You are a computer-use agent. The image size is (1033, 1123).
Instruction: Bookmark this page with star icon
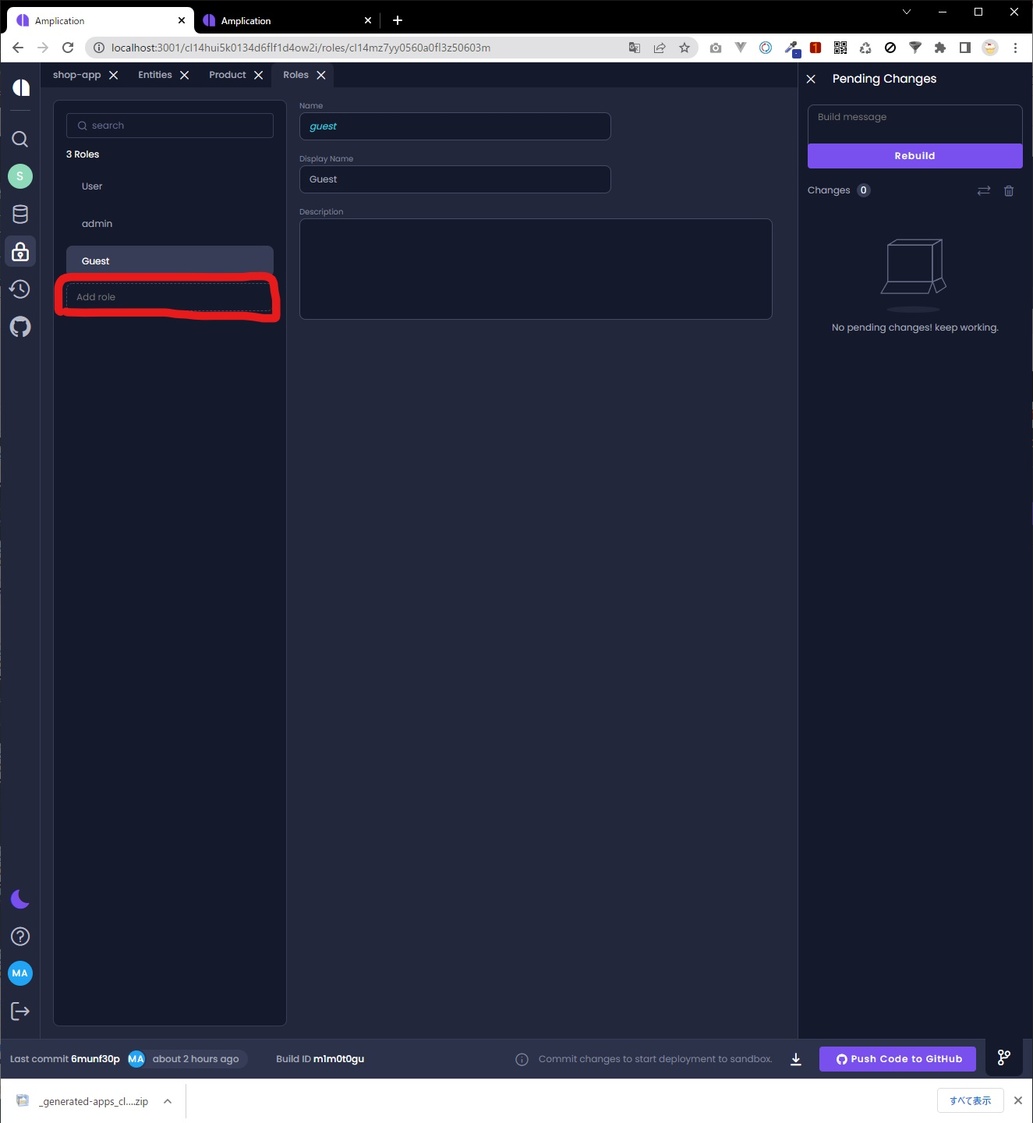click(x=684, y=48)
